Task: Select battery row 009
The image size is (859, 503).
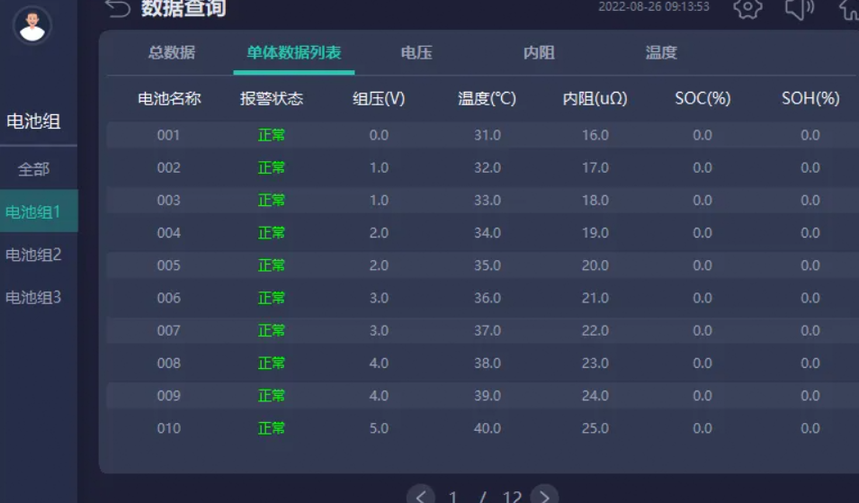Action: [x=482, y=396]
